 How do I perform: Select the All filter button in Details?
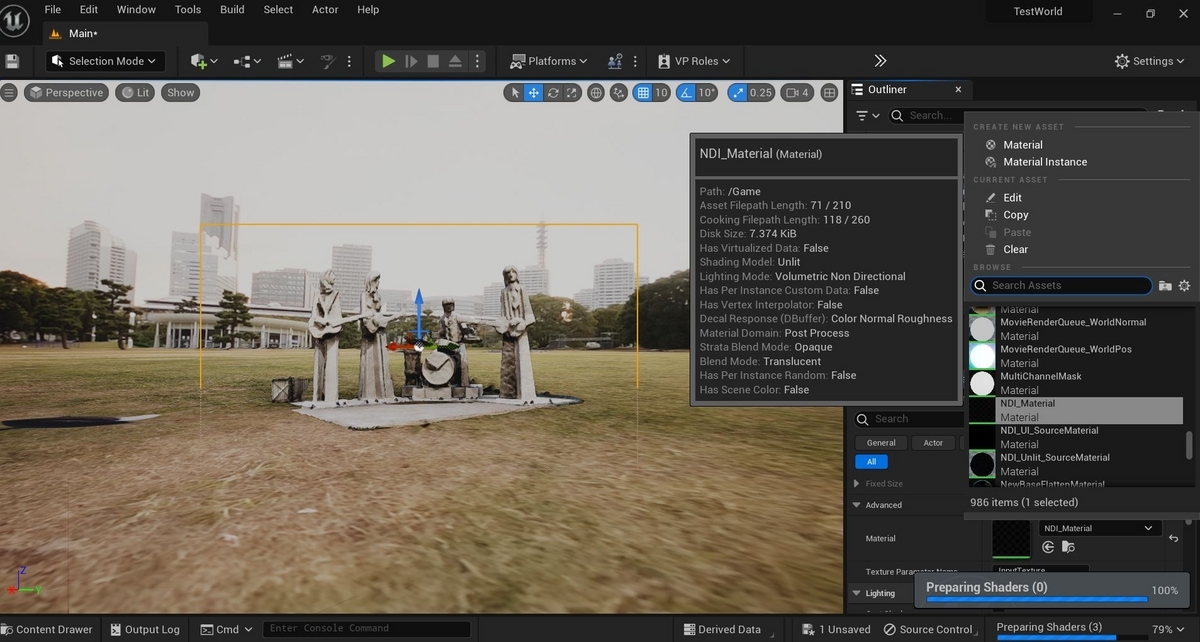[x=871, y=462]
